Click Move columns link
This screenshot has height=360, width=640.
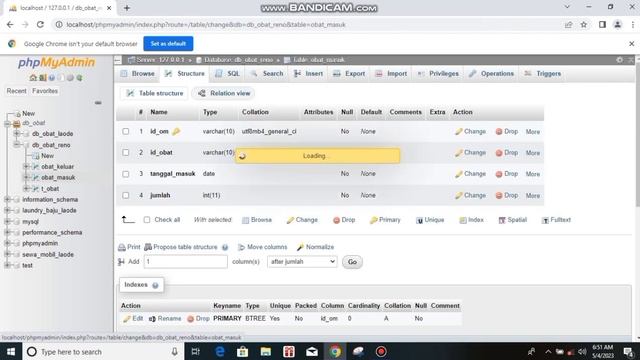click(x=263, y=247)
